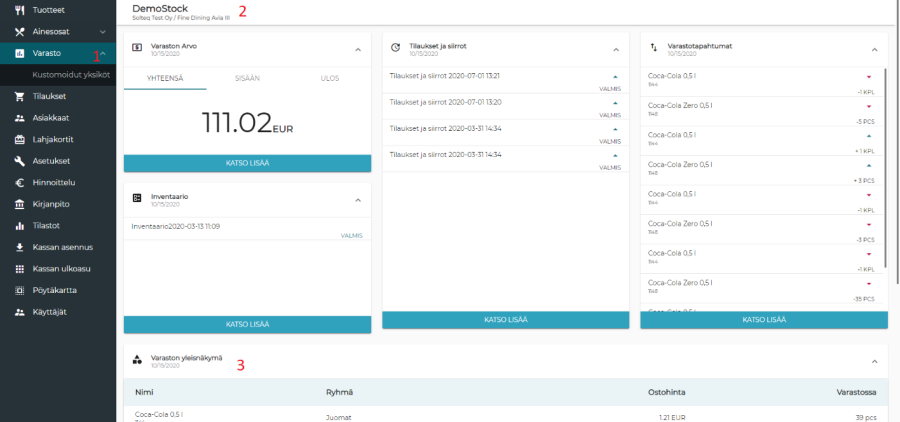Collapse the Varaston yleisnäkymä section

pos(873,360)
